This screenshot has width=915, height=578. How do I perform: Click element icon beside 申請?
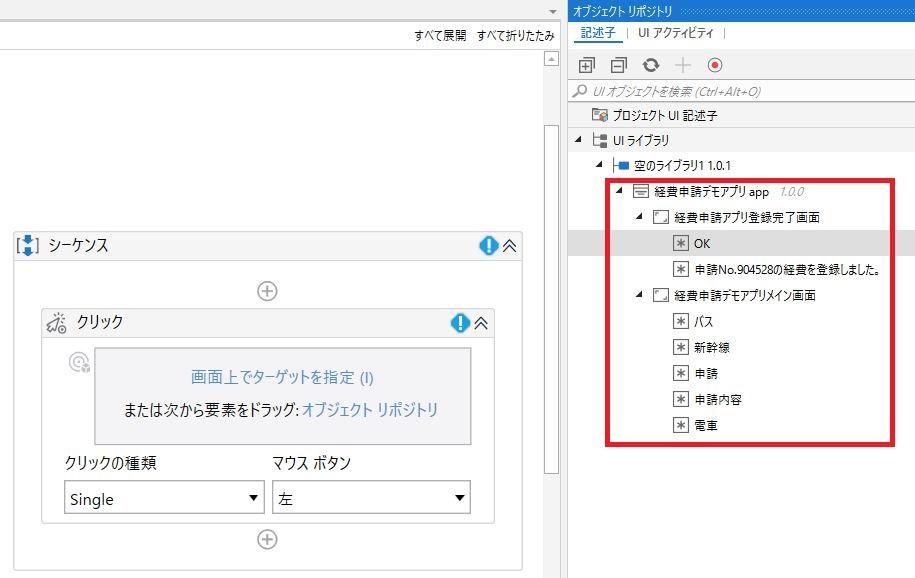click(x=680, y=373)
